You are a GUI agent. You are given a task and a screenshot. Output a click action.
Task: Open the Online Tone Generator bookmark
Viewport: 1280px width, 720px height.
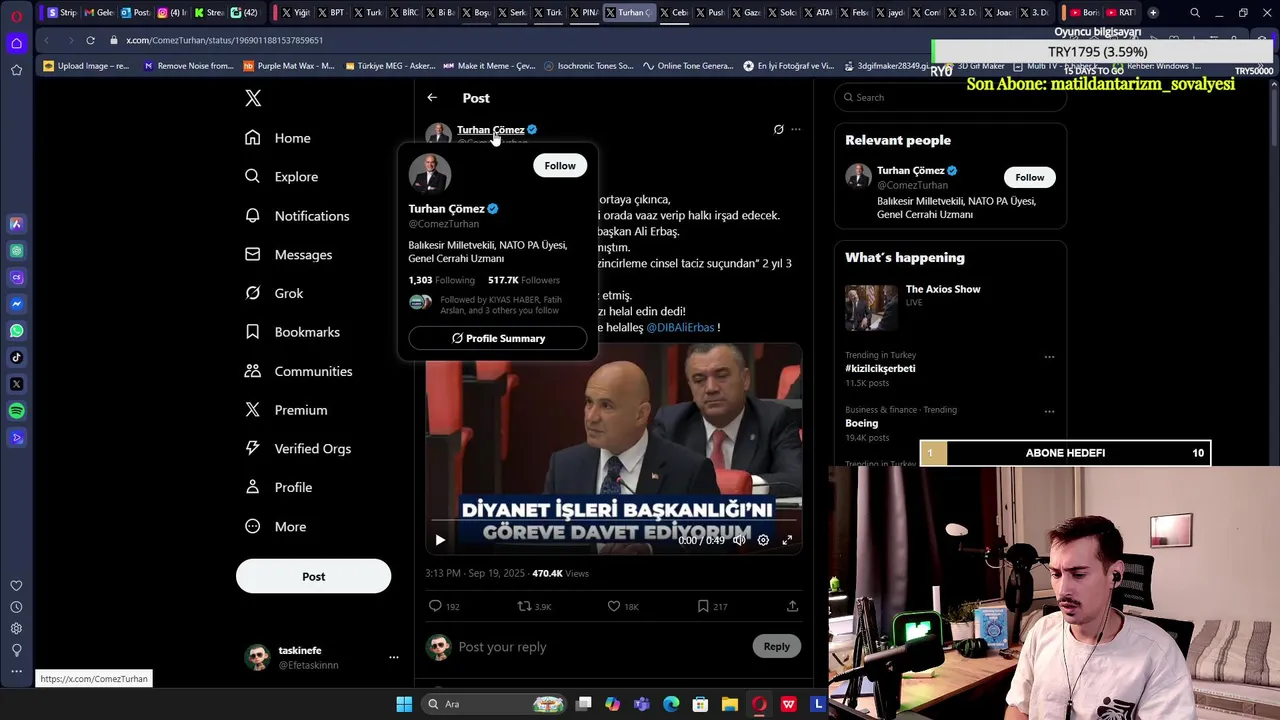click(688, 66)
